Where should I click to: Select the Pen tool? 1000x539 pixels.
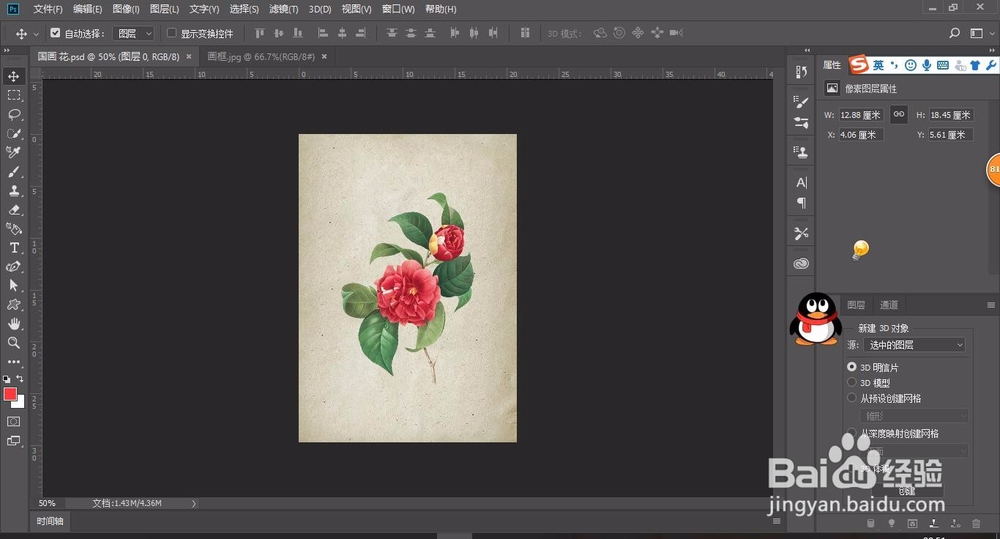[13, 267]
